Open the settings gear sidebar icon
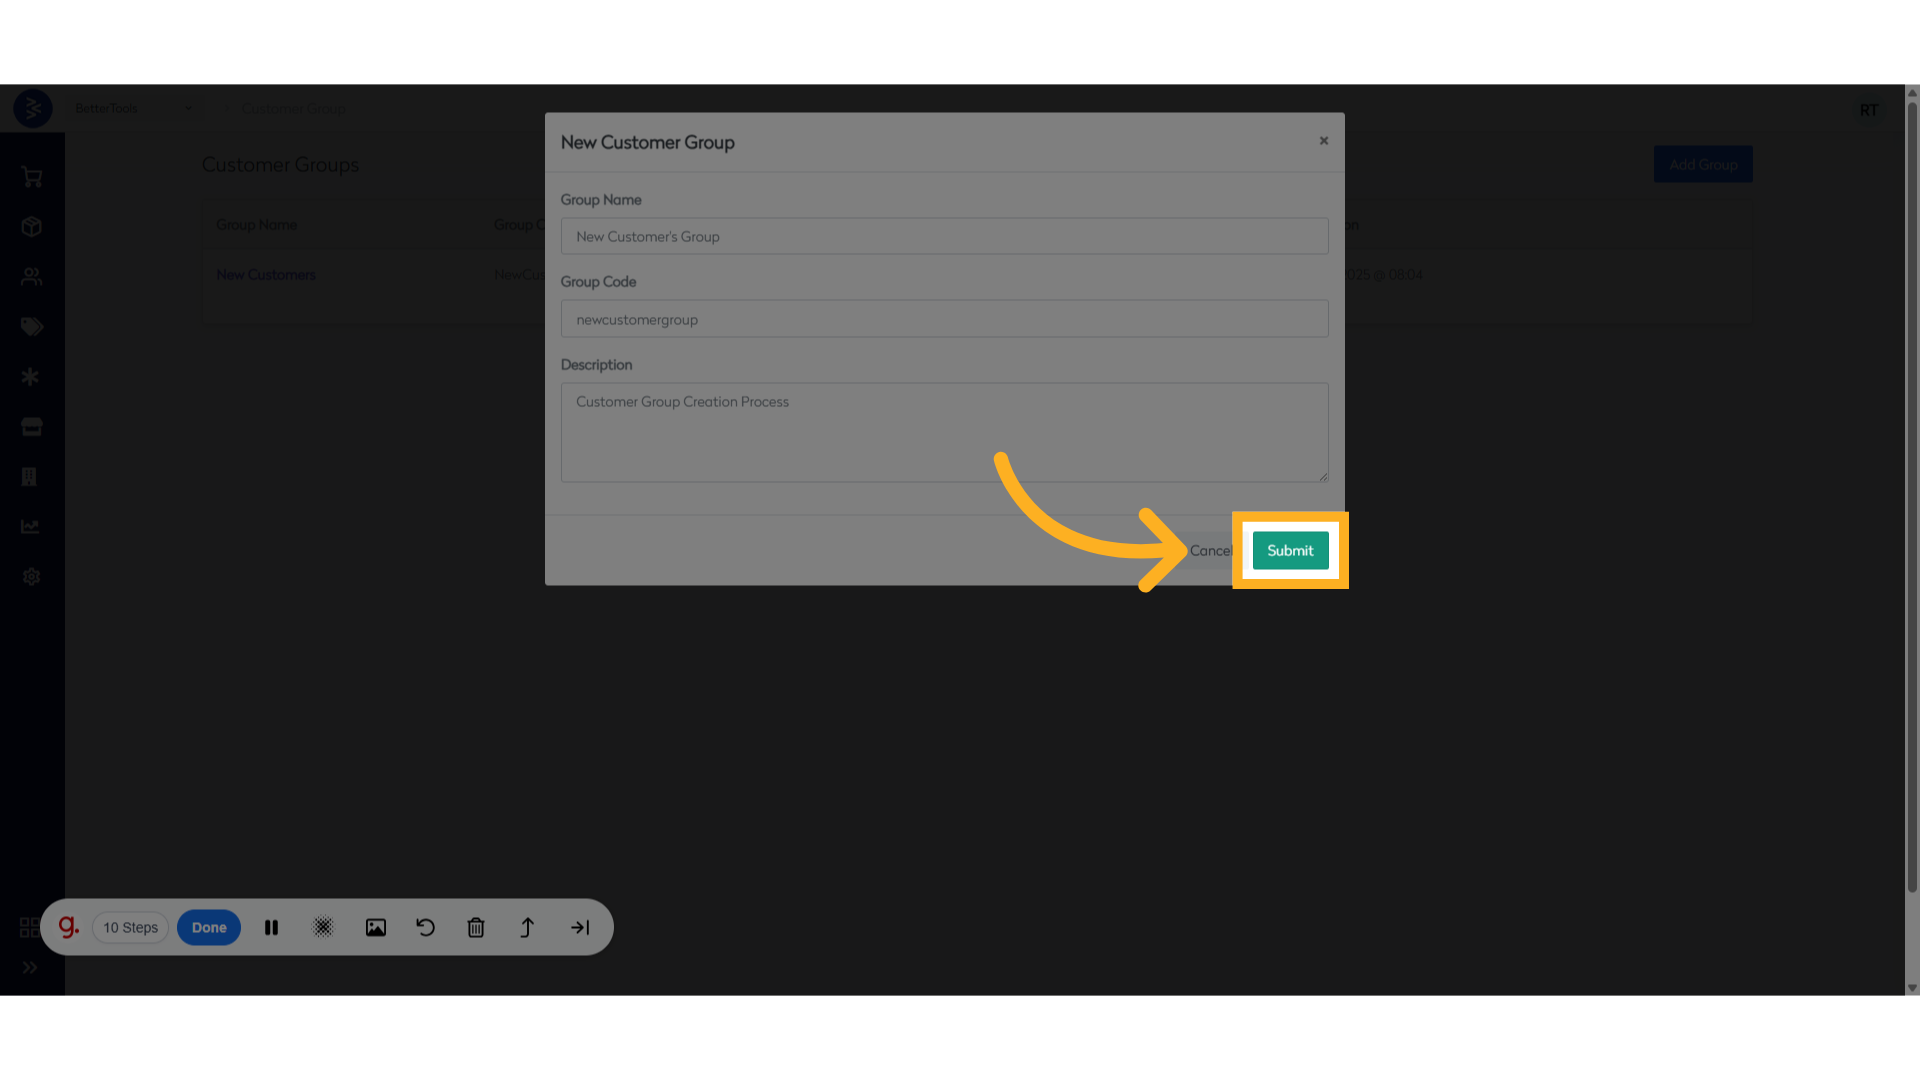The image size is (1920, 1080). (32, 577)
